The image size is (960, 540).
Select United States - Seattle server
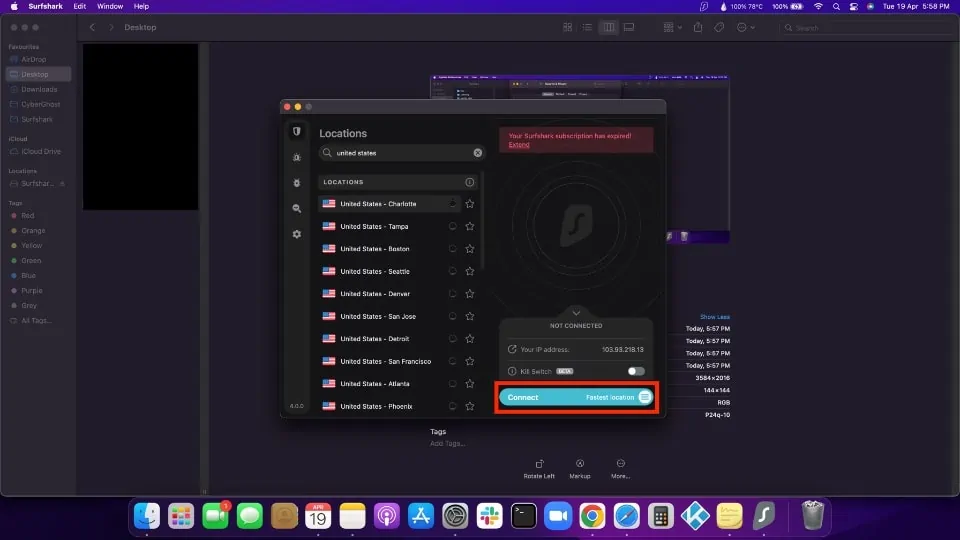point(389,271)
